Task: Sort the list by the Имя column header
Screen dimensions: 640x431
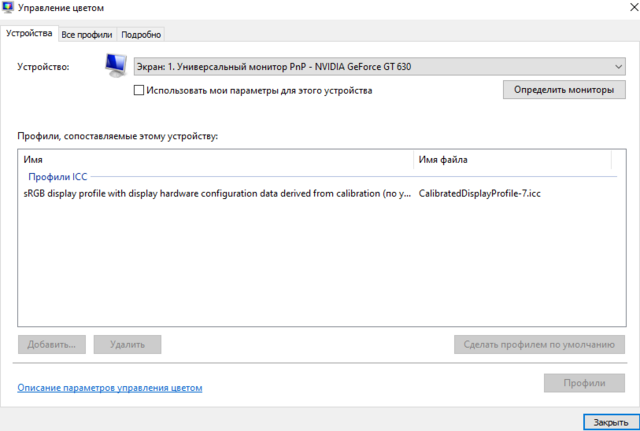Action: click(215, 159)
